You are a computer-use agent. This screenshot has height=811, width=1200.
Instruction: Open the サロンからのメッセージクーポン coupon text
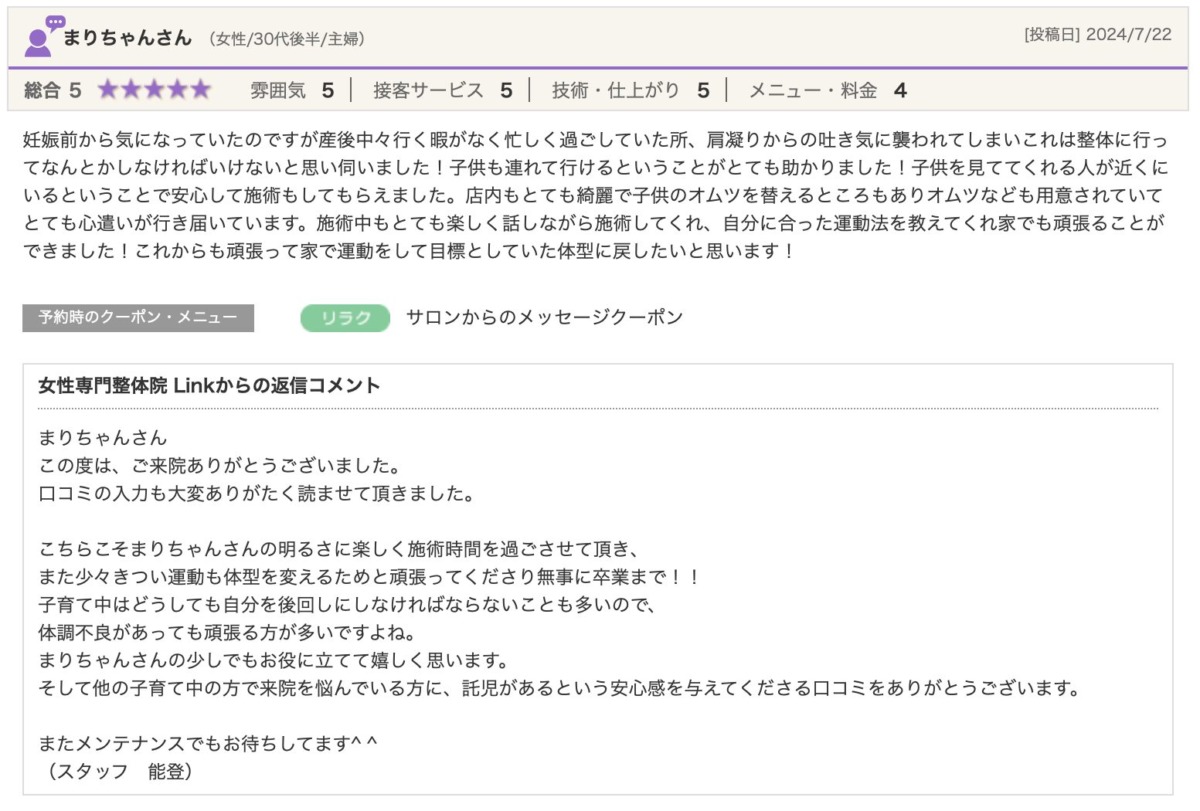(544, 318)
